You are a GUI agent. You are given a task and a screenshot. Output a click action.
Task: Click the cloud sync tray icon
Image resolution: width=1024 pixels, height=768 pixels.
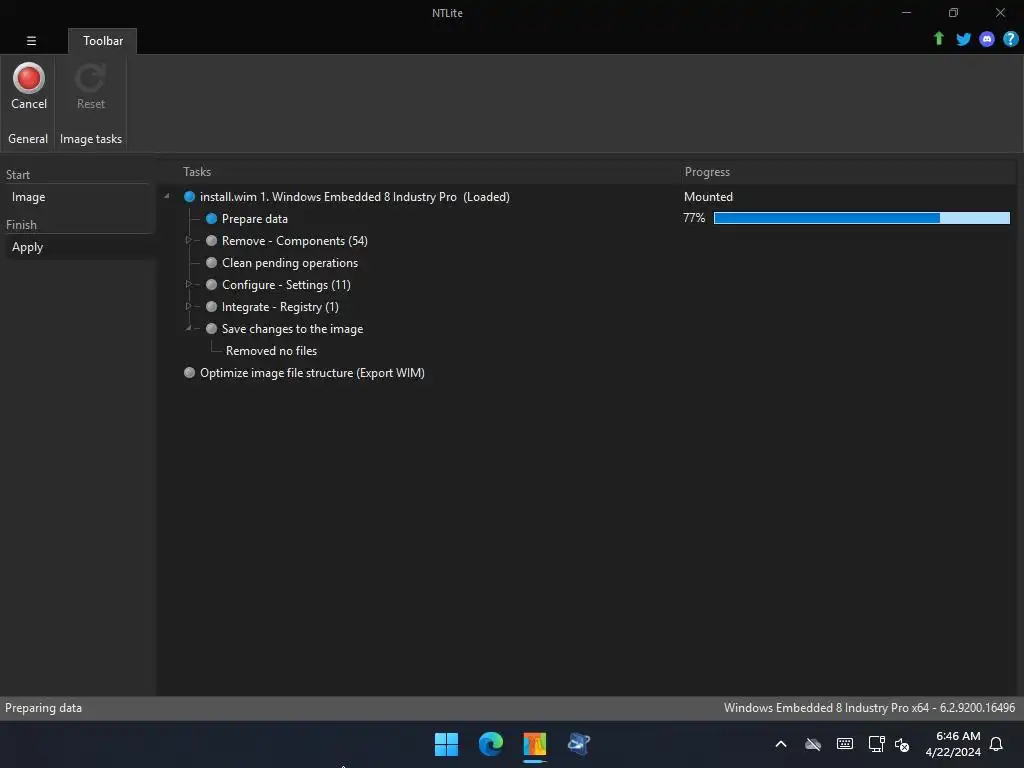click(812, 744)
